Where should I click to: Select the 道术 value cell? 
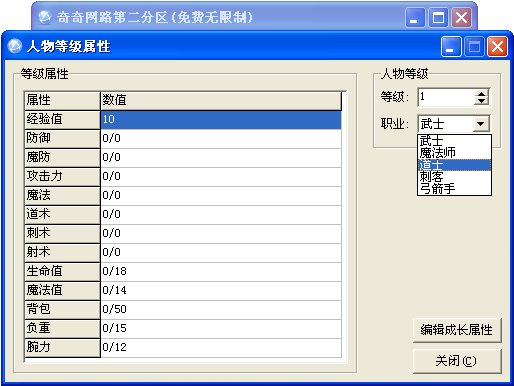(221, 214)
